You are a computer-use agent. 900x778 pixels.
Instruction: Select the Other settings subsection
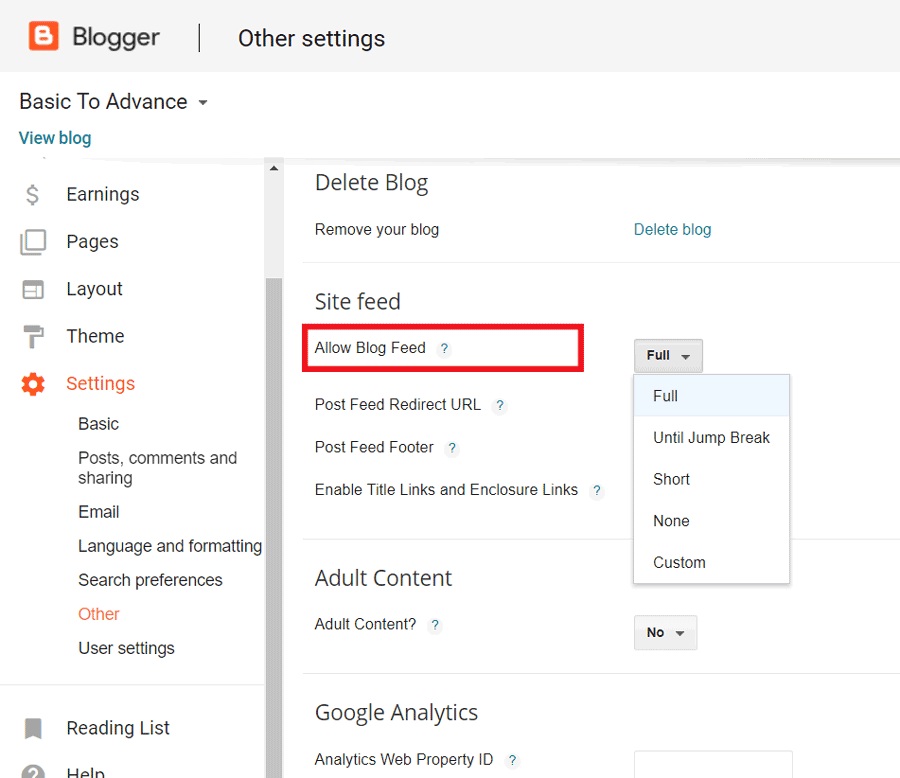pyautogui.click(x=99, y=614)
